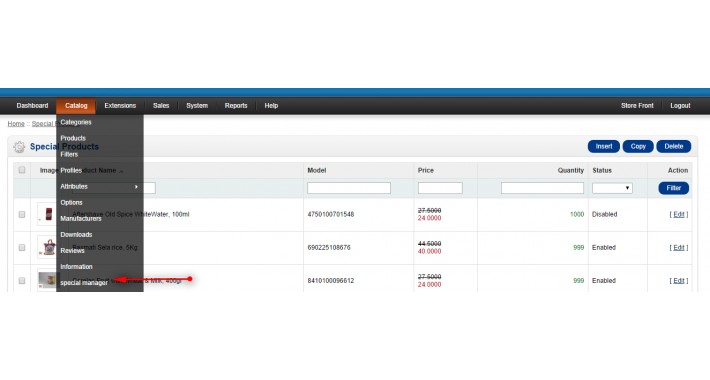Viewport: 710px width, 380px height.
Task: Click the Delete button
Action: [673, 146]
